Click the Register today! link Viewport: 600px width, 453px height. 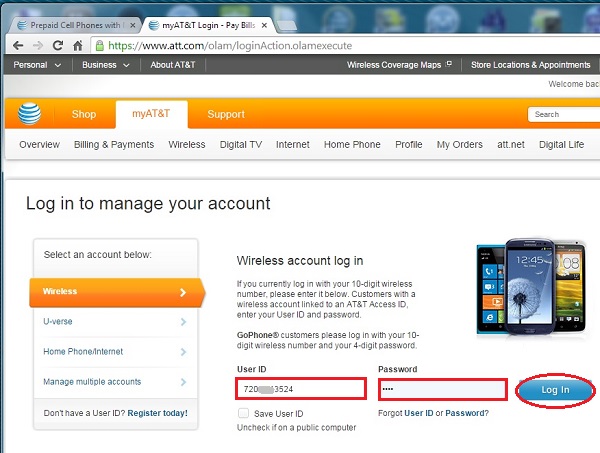157,413
